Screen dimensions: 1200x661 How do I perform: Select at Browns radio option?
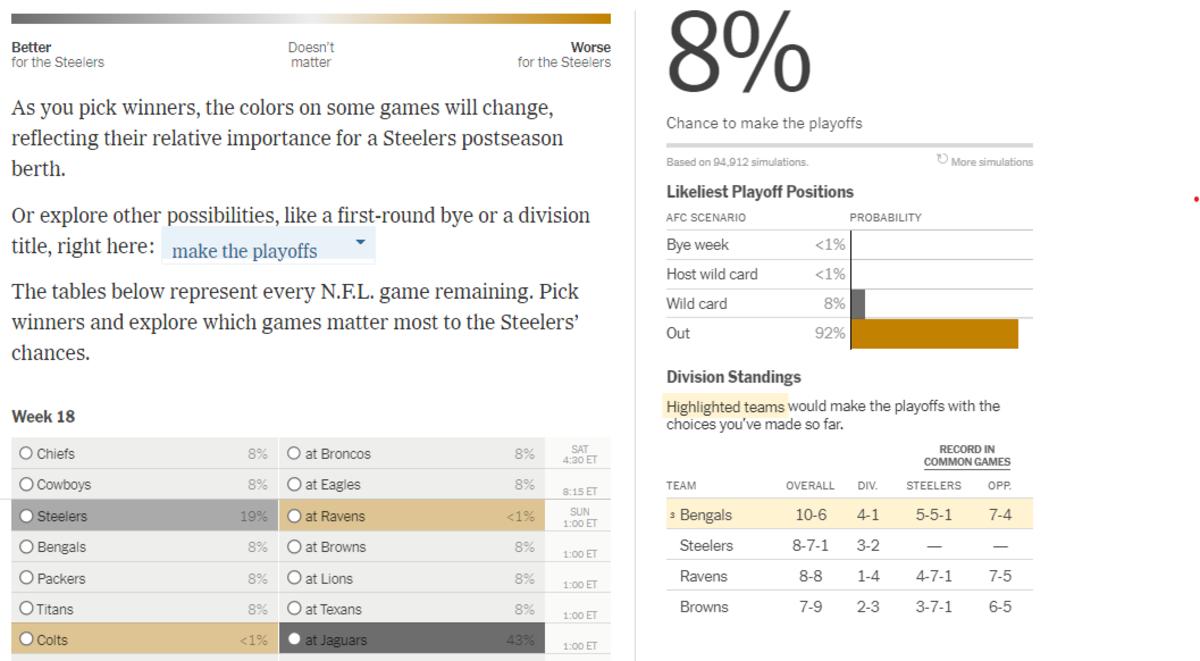(294, 547)
